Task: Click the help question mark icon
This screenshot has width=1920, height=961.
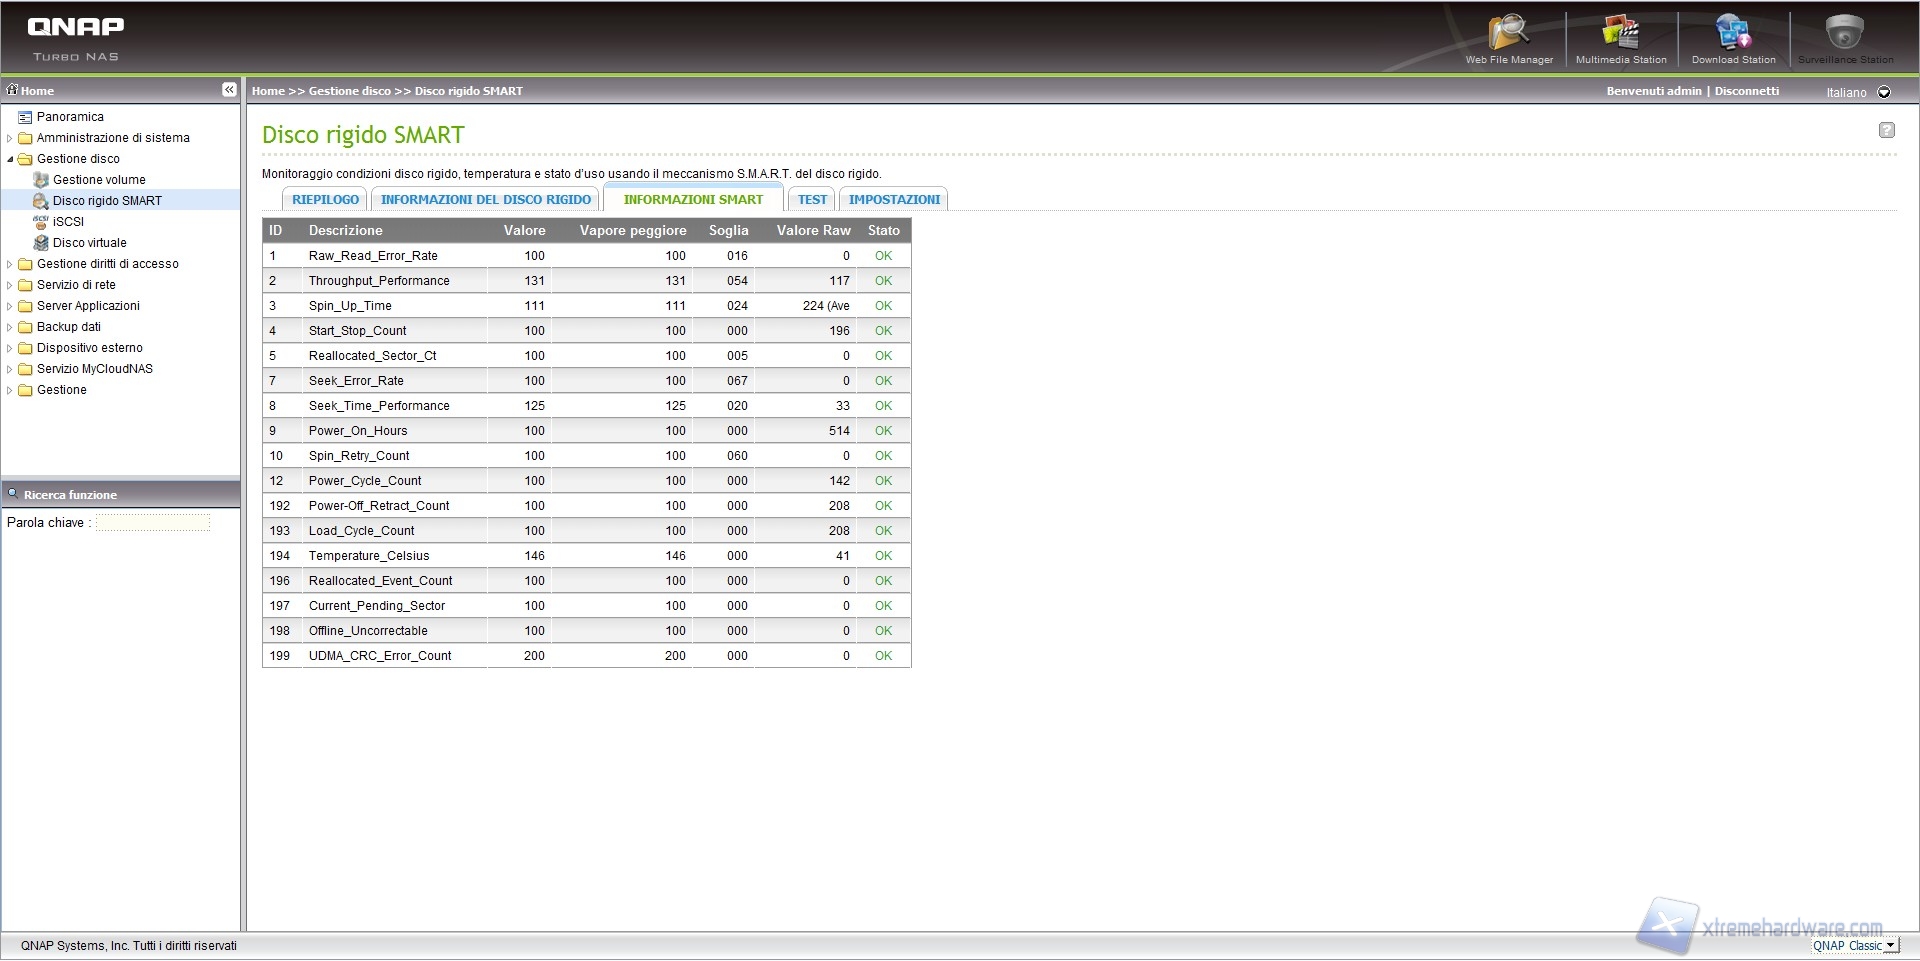Action: [1886, 130]
